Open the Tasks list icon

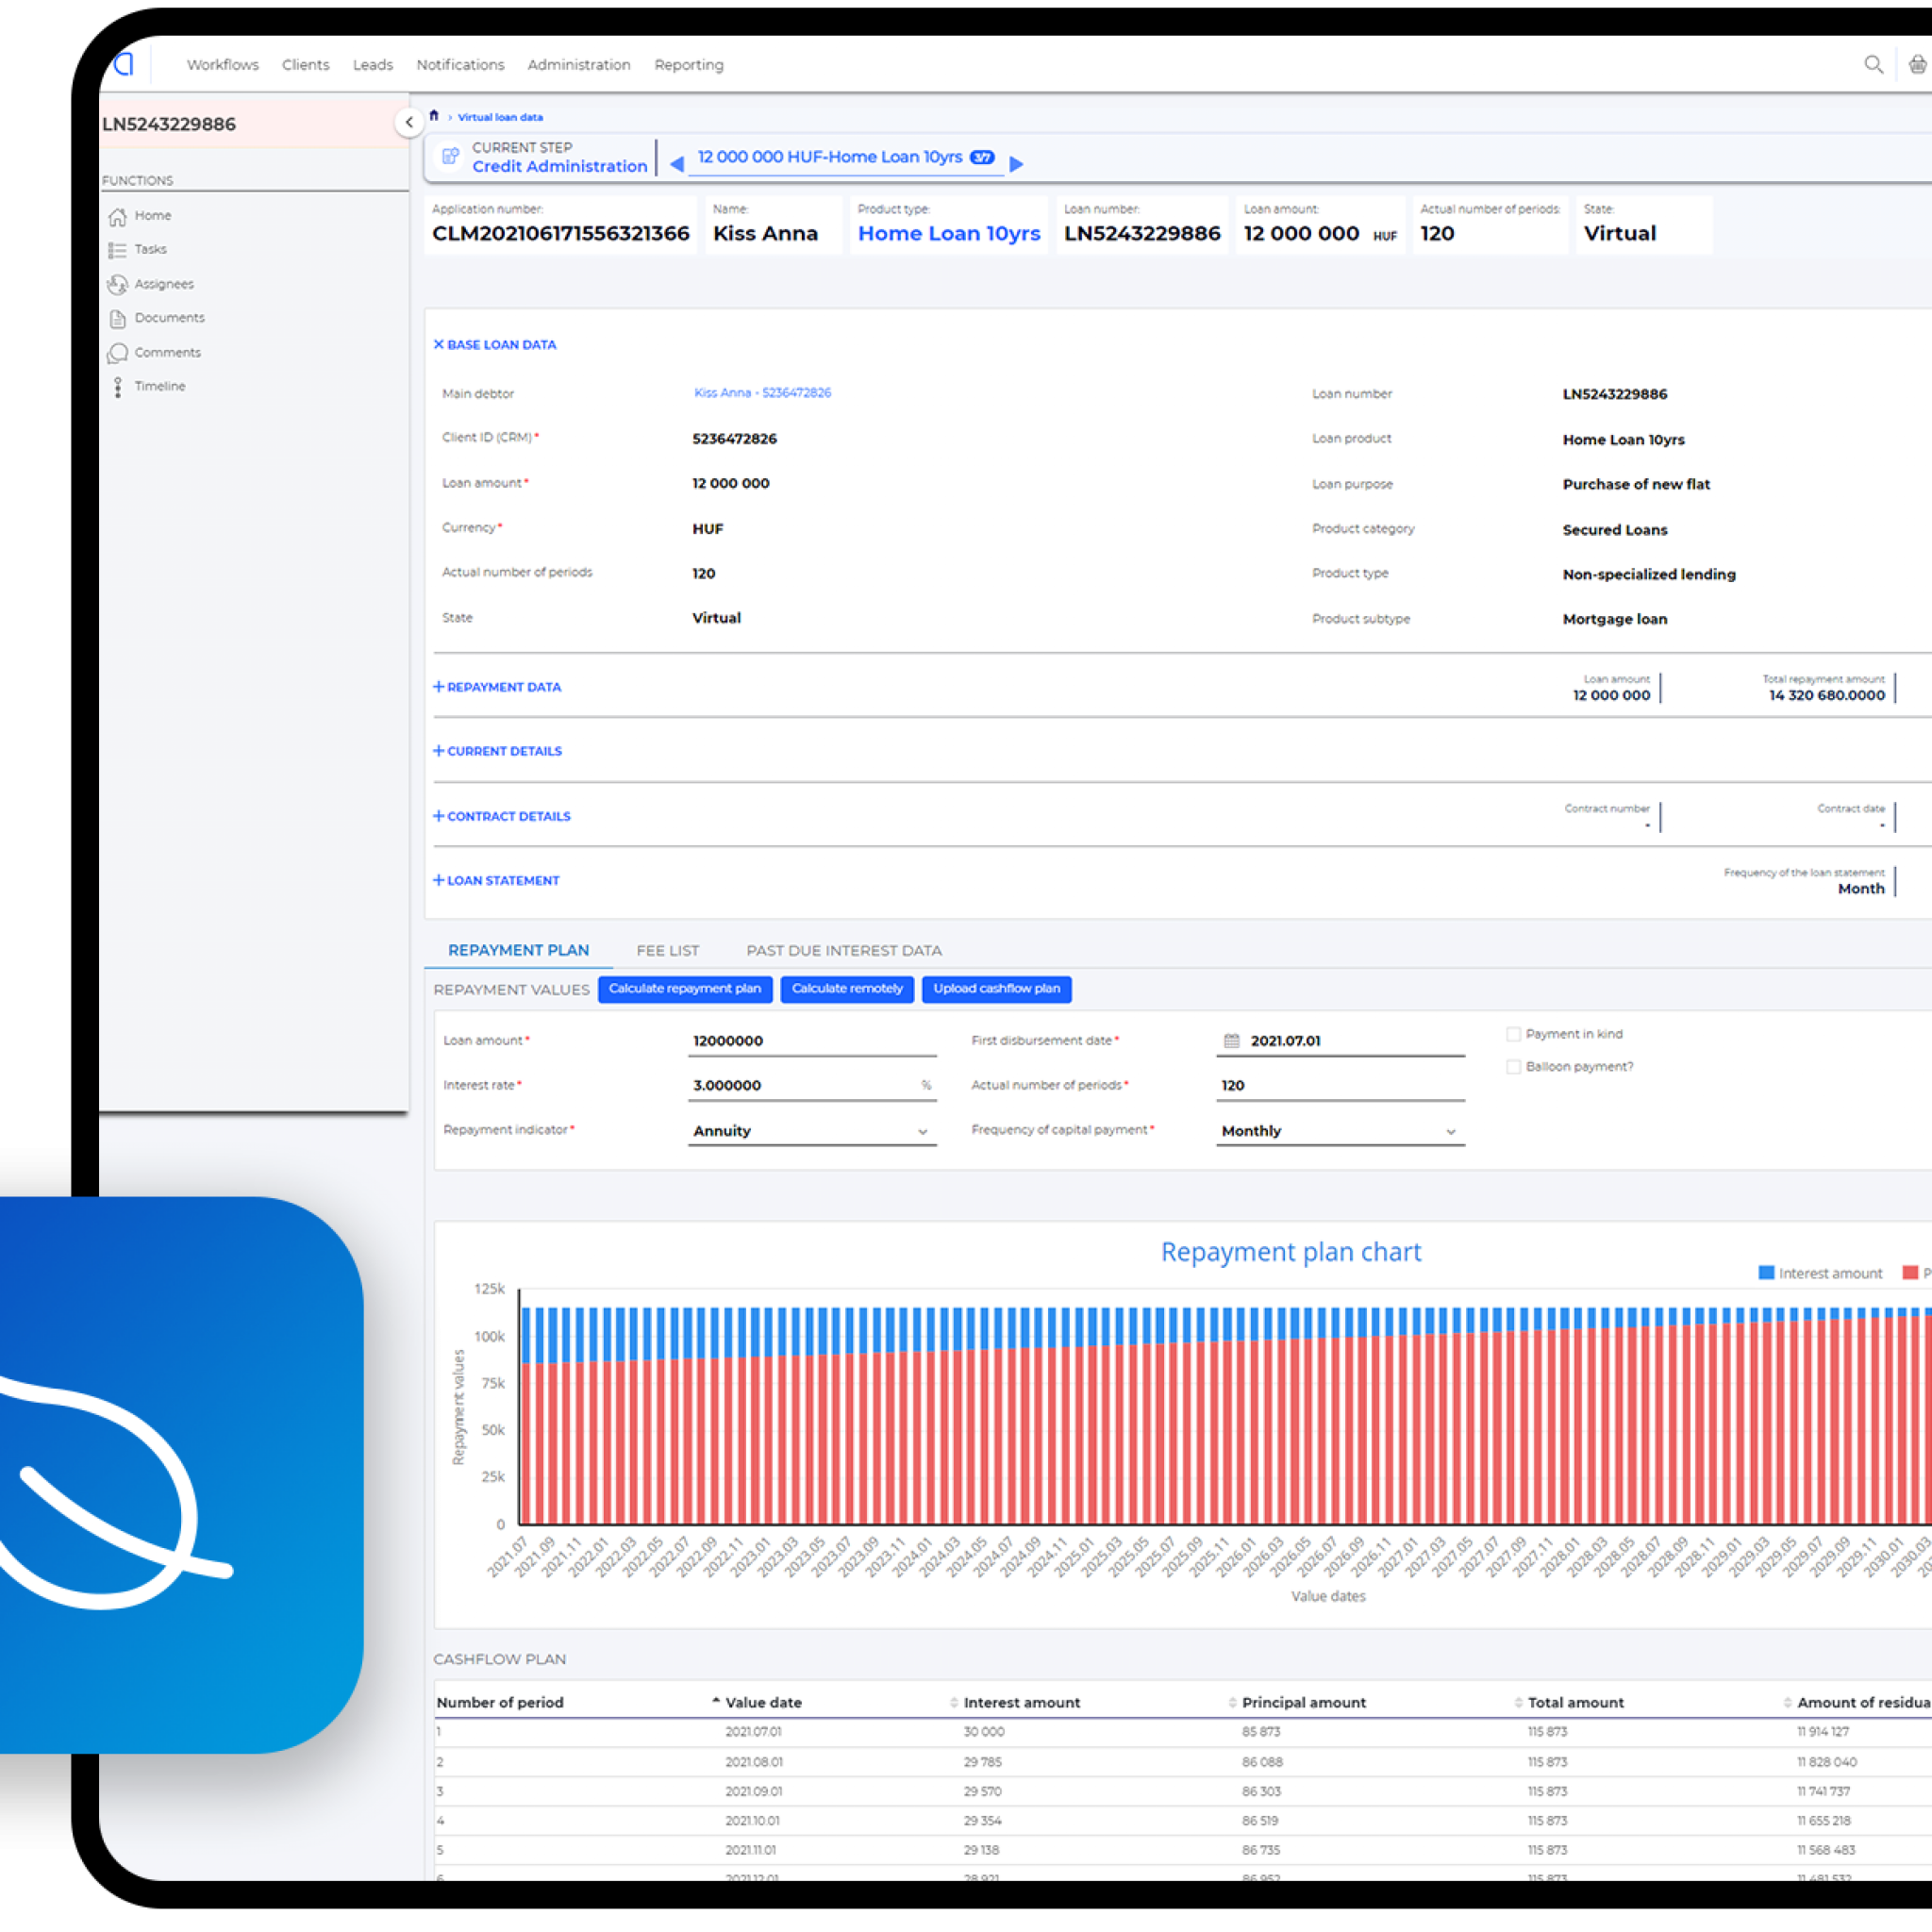tap(117, 250)
